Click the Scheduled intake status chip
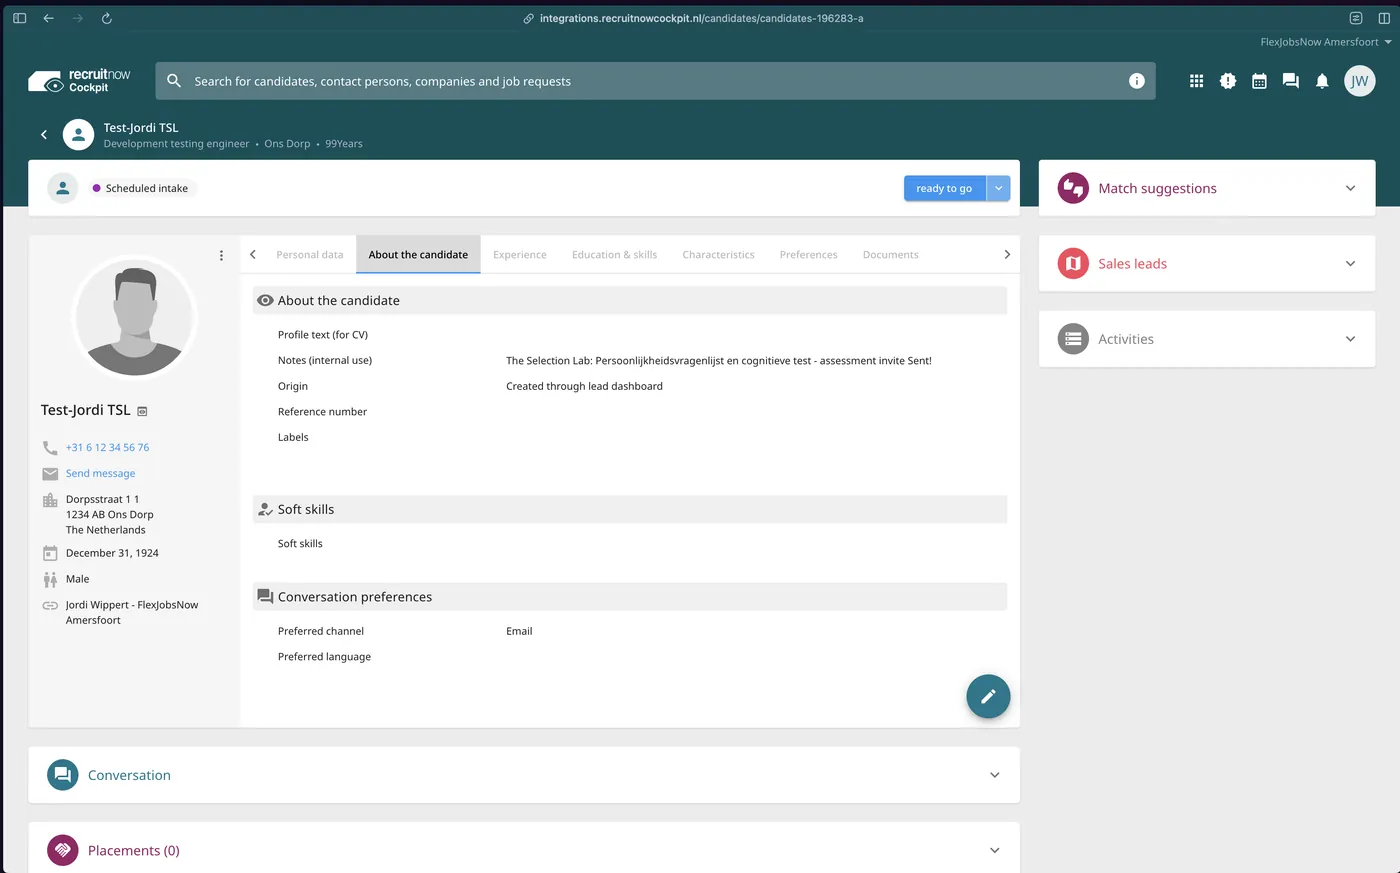 140,188
